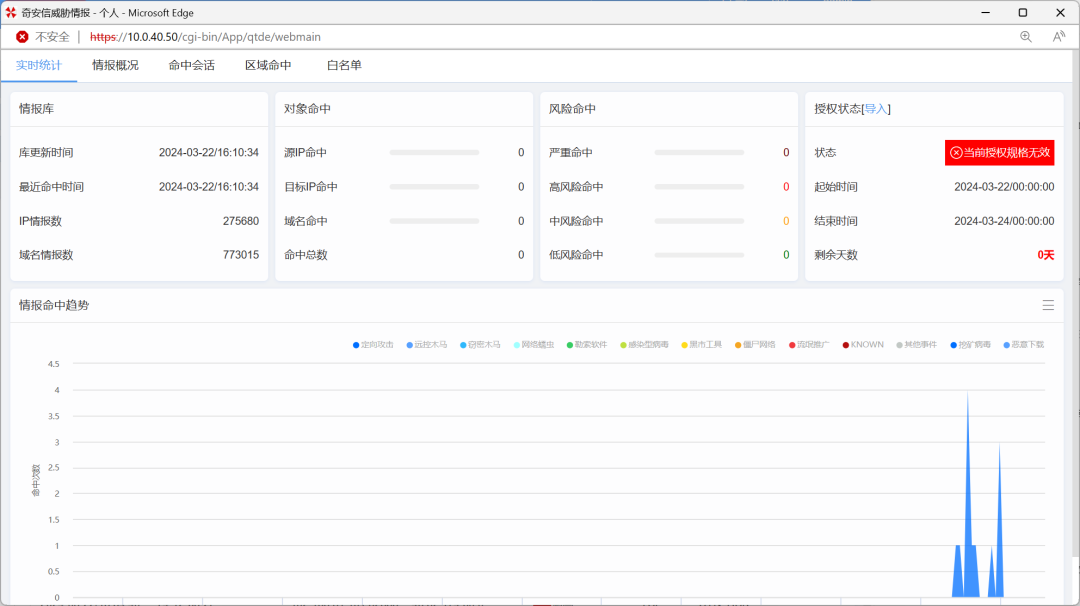The width and height of the screenshot is (1080, 606).
Task: Click the read aloud icon in address bar
Action: 1059,36
